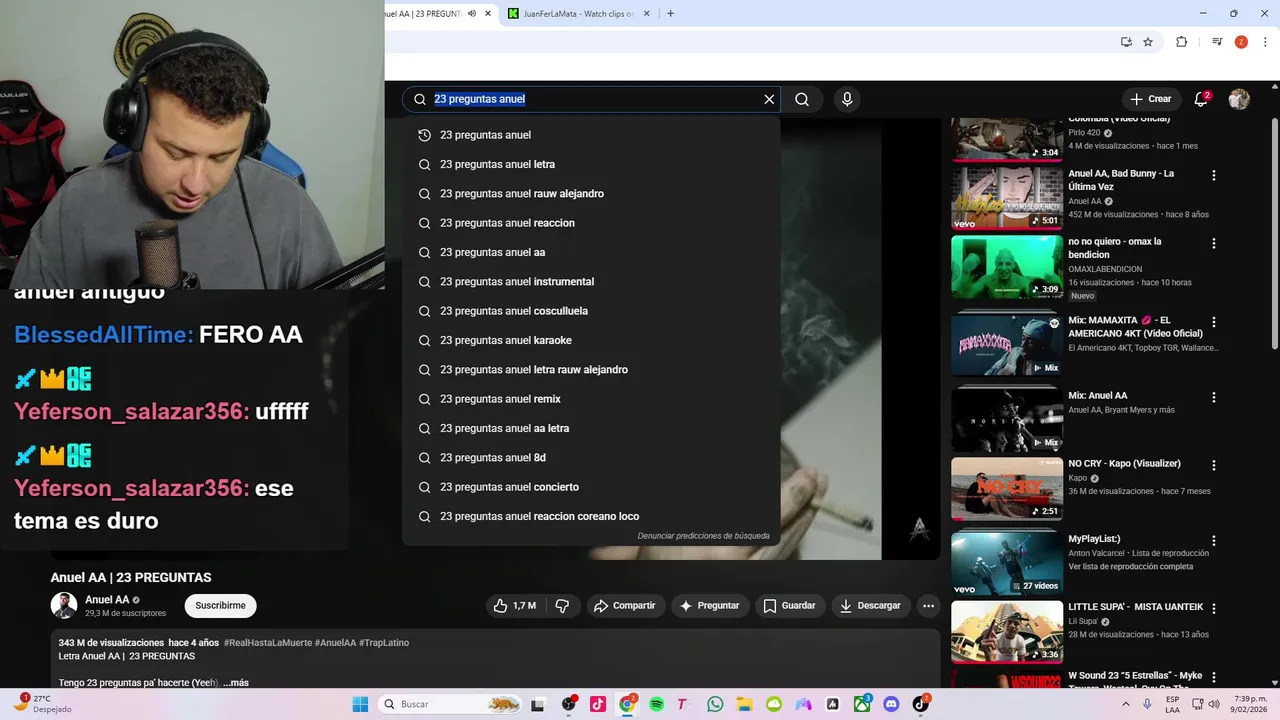
Task: Choose suggestion 23 preguntas anuel 8d
Action: pos(591,458)
